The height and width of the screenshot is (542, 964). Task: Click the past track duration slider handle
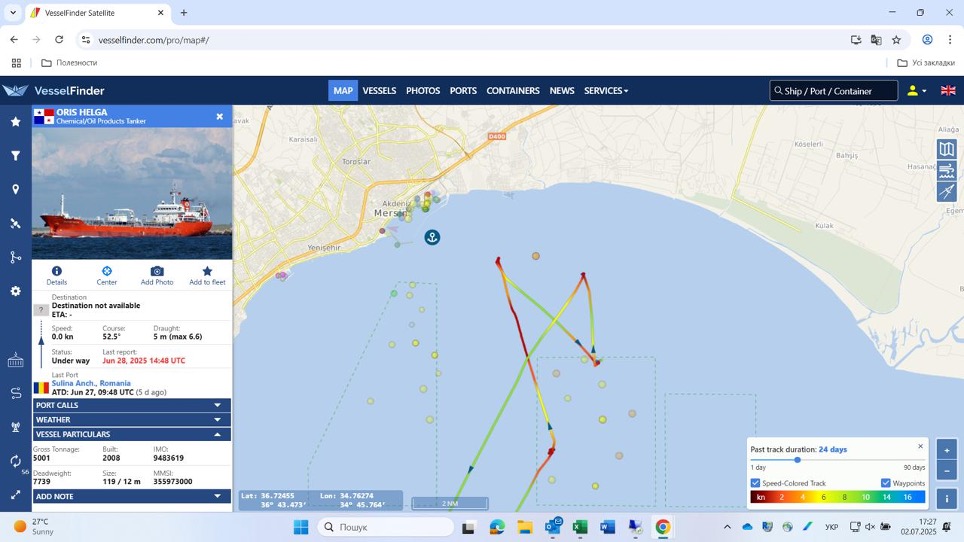[x=797, y=460]
